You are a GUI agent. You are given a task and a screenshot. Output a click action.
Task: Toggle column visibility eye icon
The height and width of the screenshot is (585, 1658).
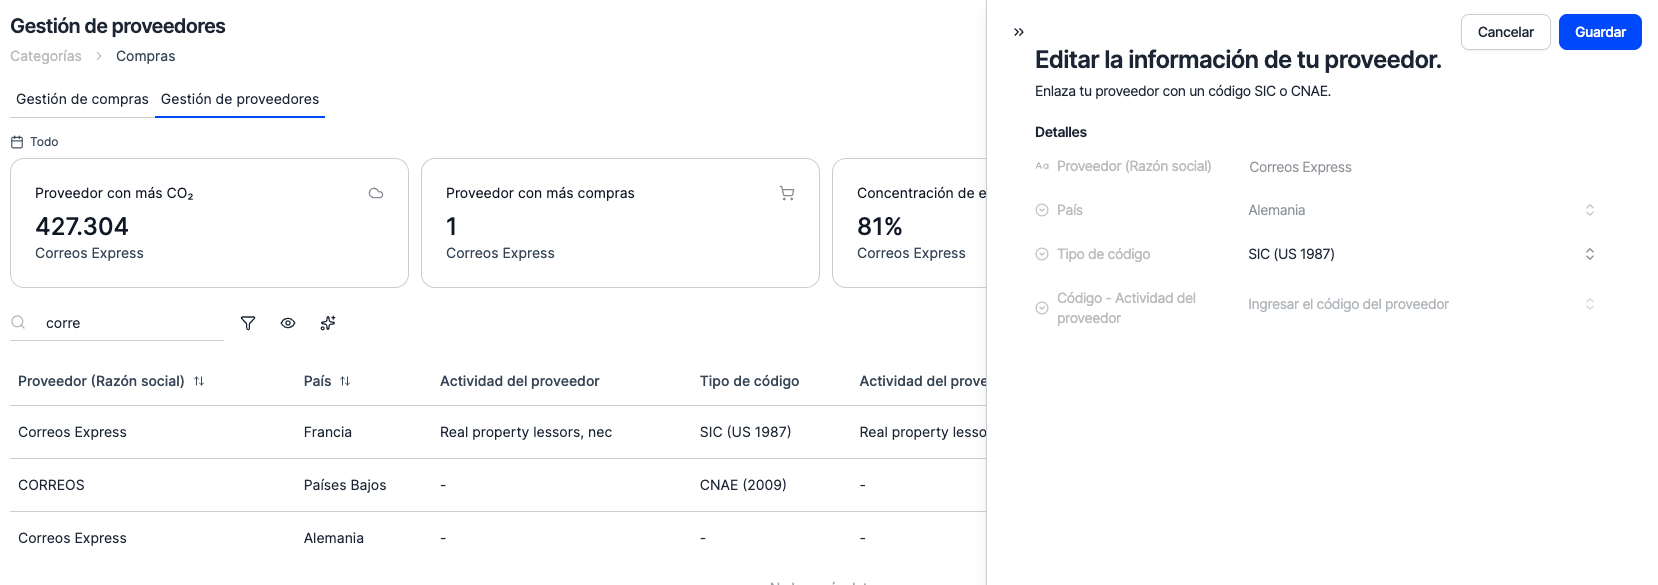point(288,323)
